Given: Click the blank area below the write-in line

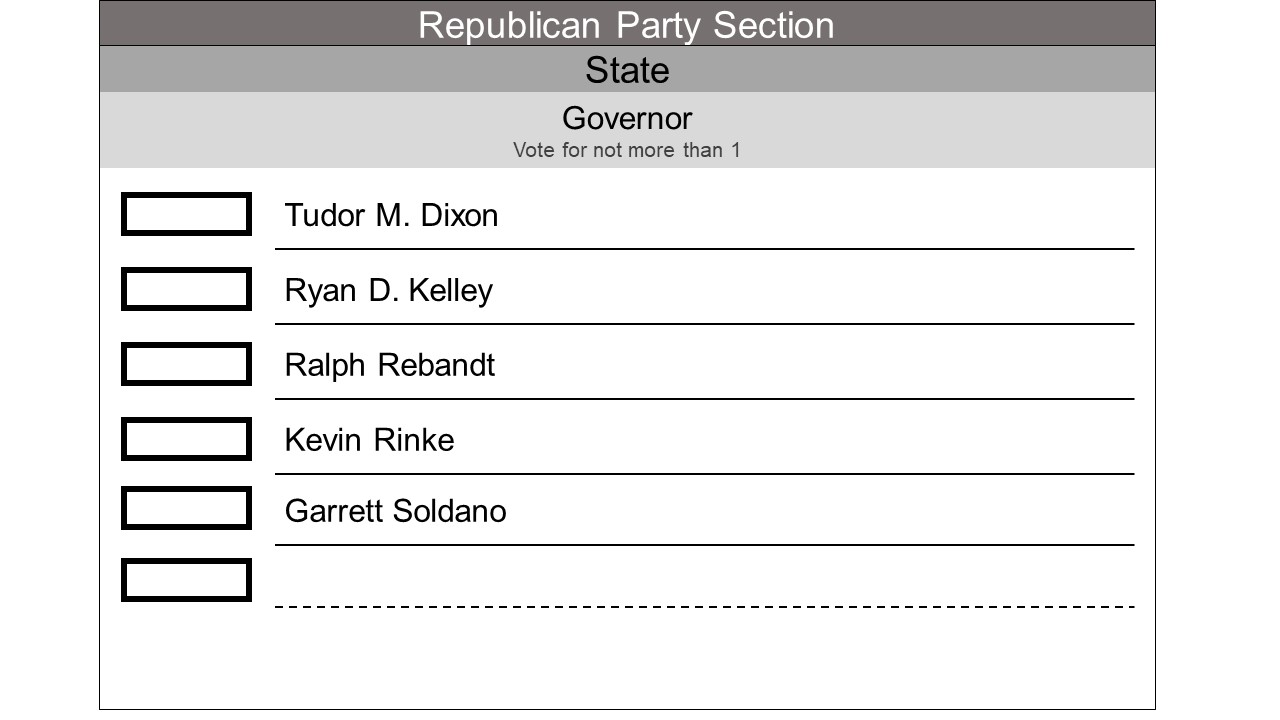Looking at the screenshot, I should [x=626, y=658].
